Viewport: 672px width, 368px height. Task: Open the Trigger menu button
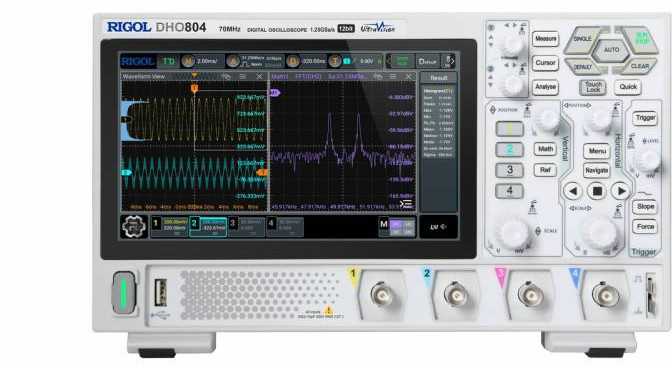[x=645, y=118]
